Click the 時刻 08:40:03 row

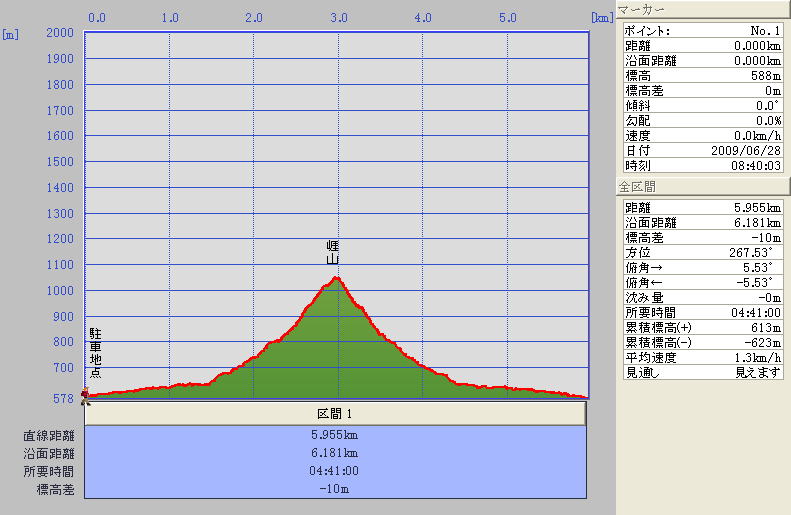pos(703,165)
